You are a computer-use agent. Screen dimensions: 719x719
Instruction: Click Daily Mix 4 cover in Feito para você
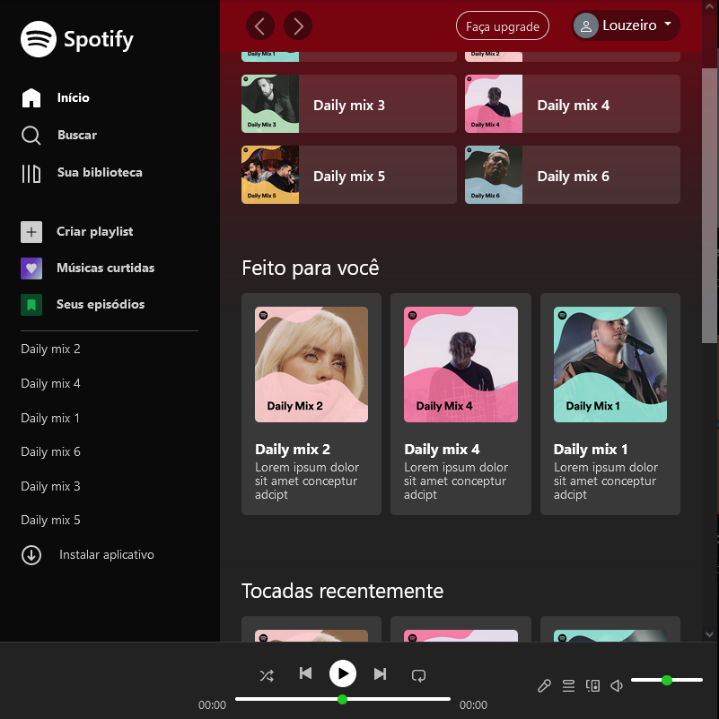[461, 365]
